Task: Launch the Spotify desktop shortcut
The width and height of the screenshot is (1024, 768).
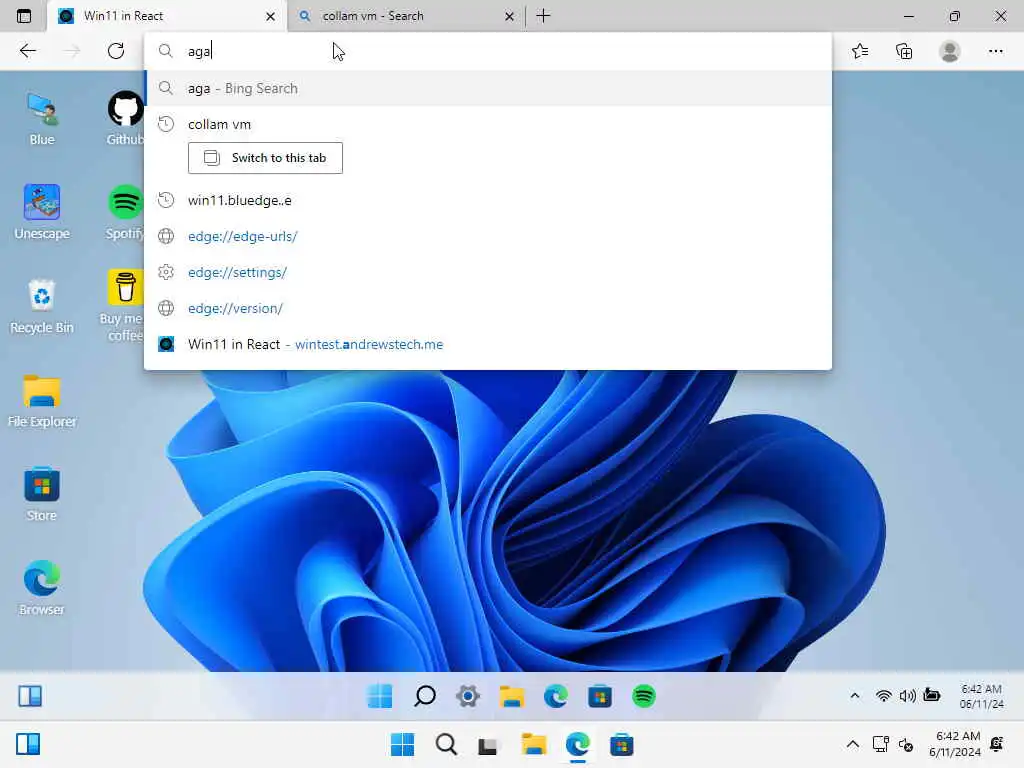Action: coord(125,213)
